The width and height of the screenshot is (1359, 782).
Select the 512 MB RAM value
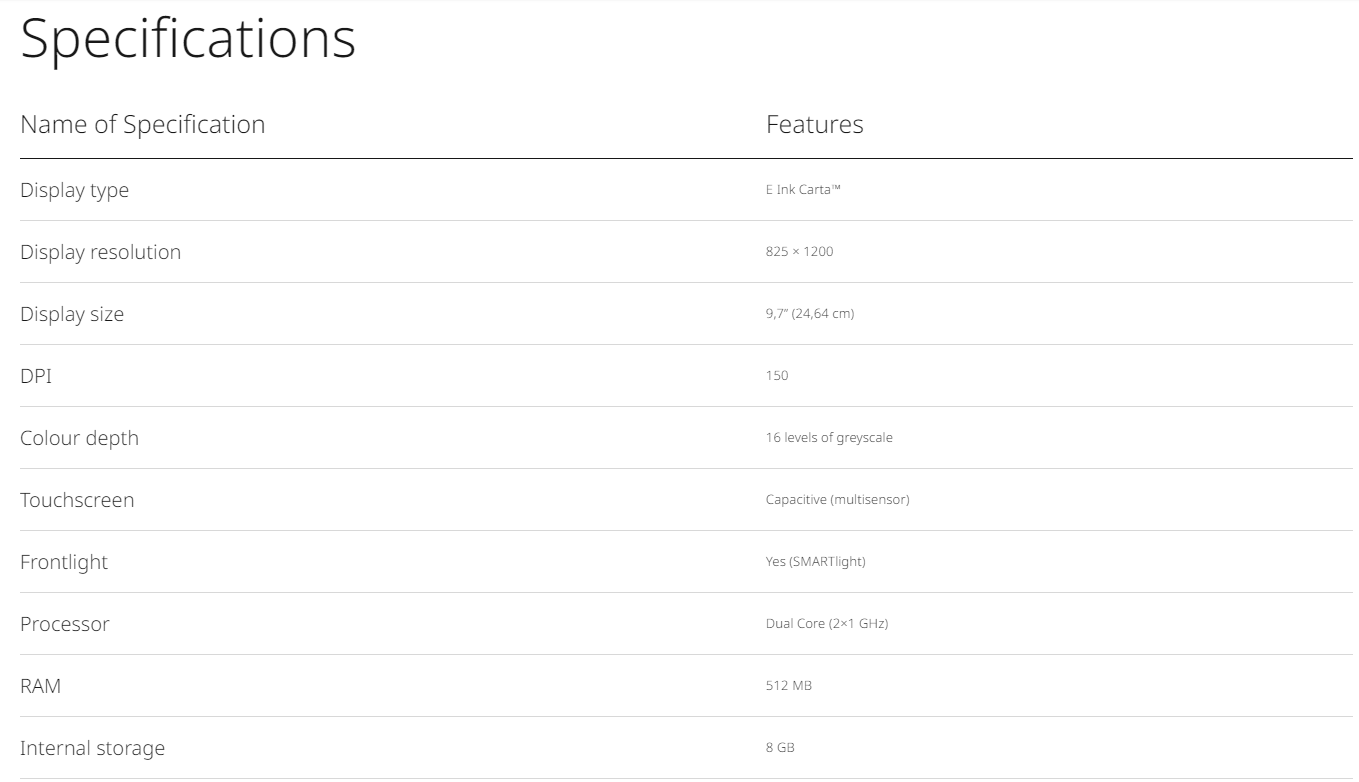[788, 686]
